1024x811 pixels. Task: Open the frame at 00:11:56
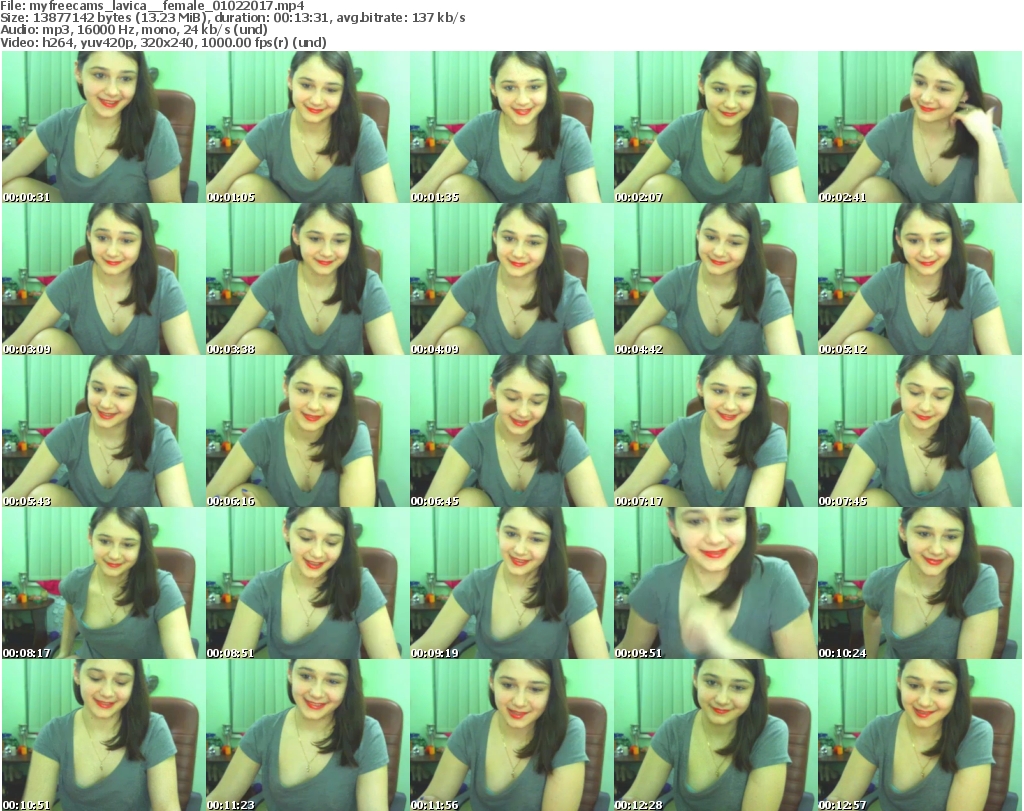tap(511, 735)
